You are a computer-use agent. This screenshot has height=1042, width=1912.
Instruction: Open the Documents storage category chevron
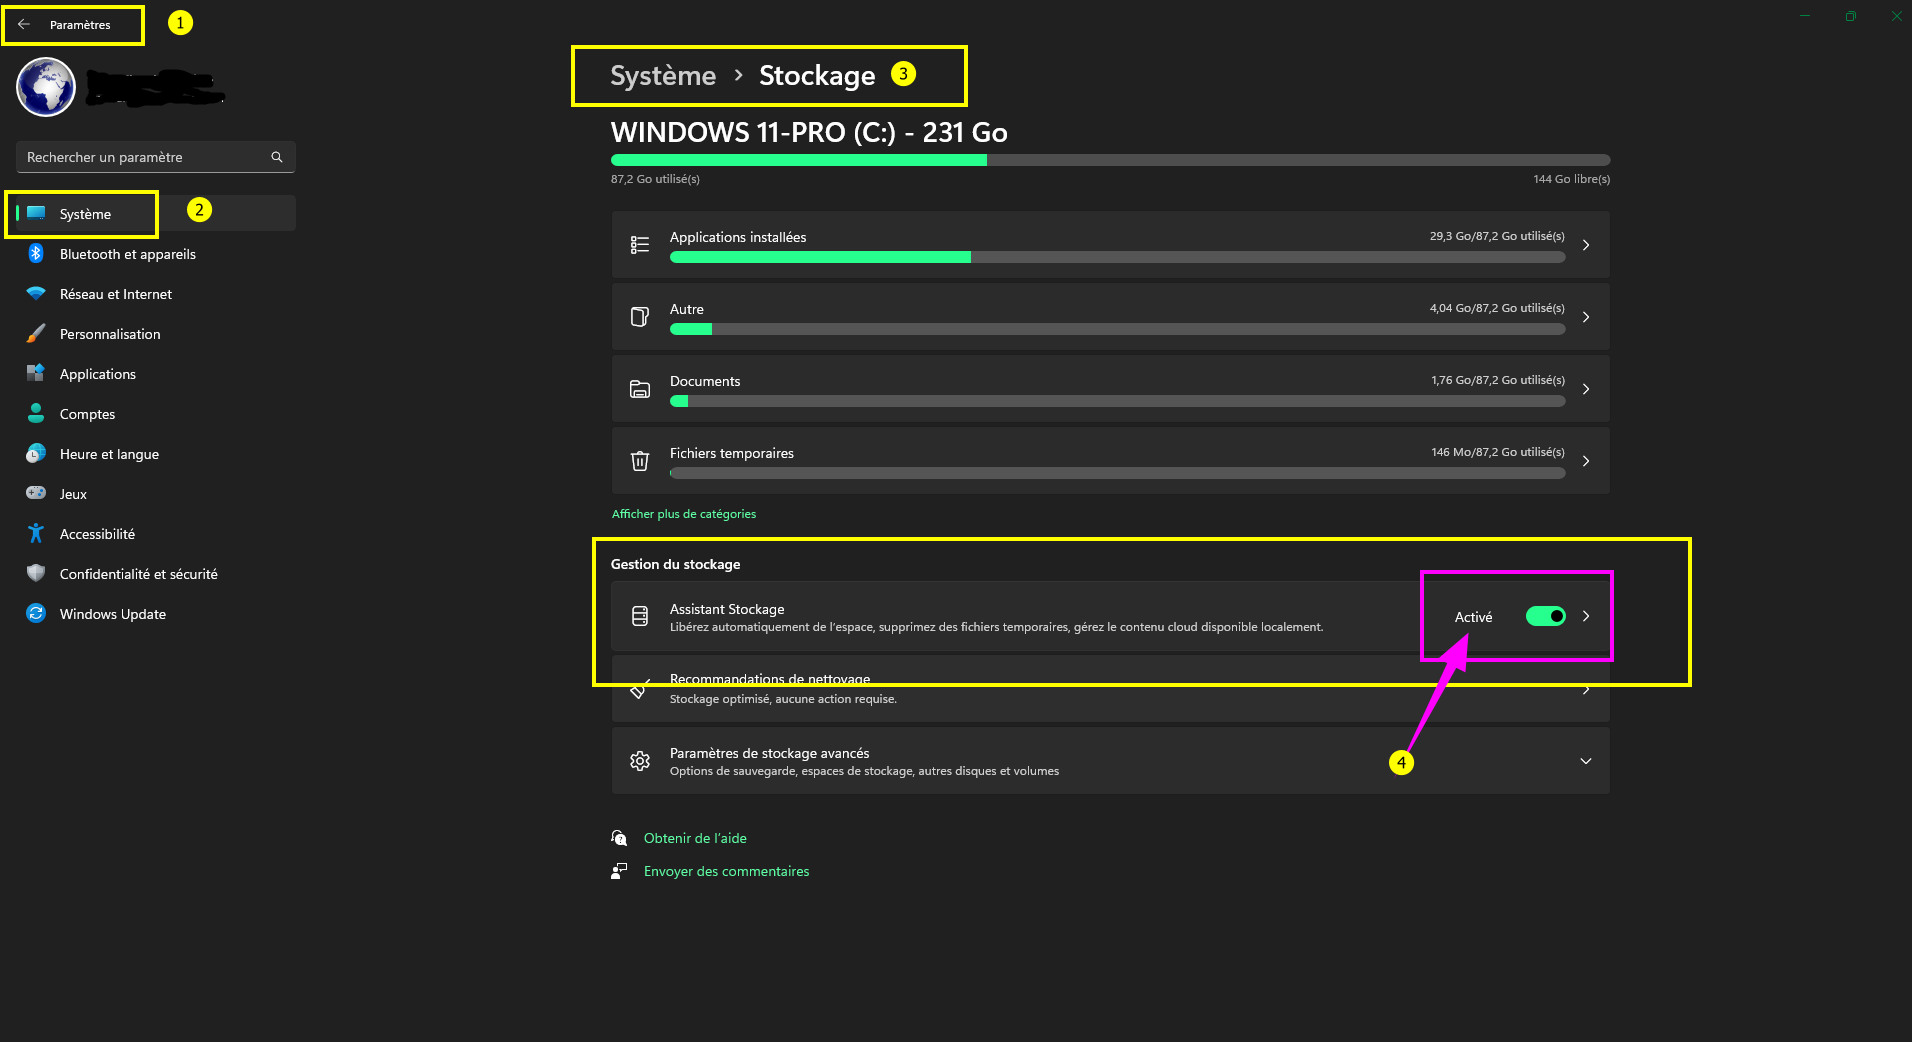[1586, 389]
